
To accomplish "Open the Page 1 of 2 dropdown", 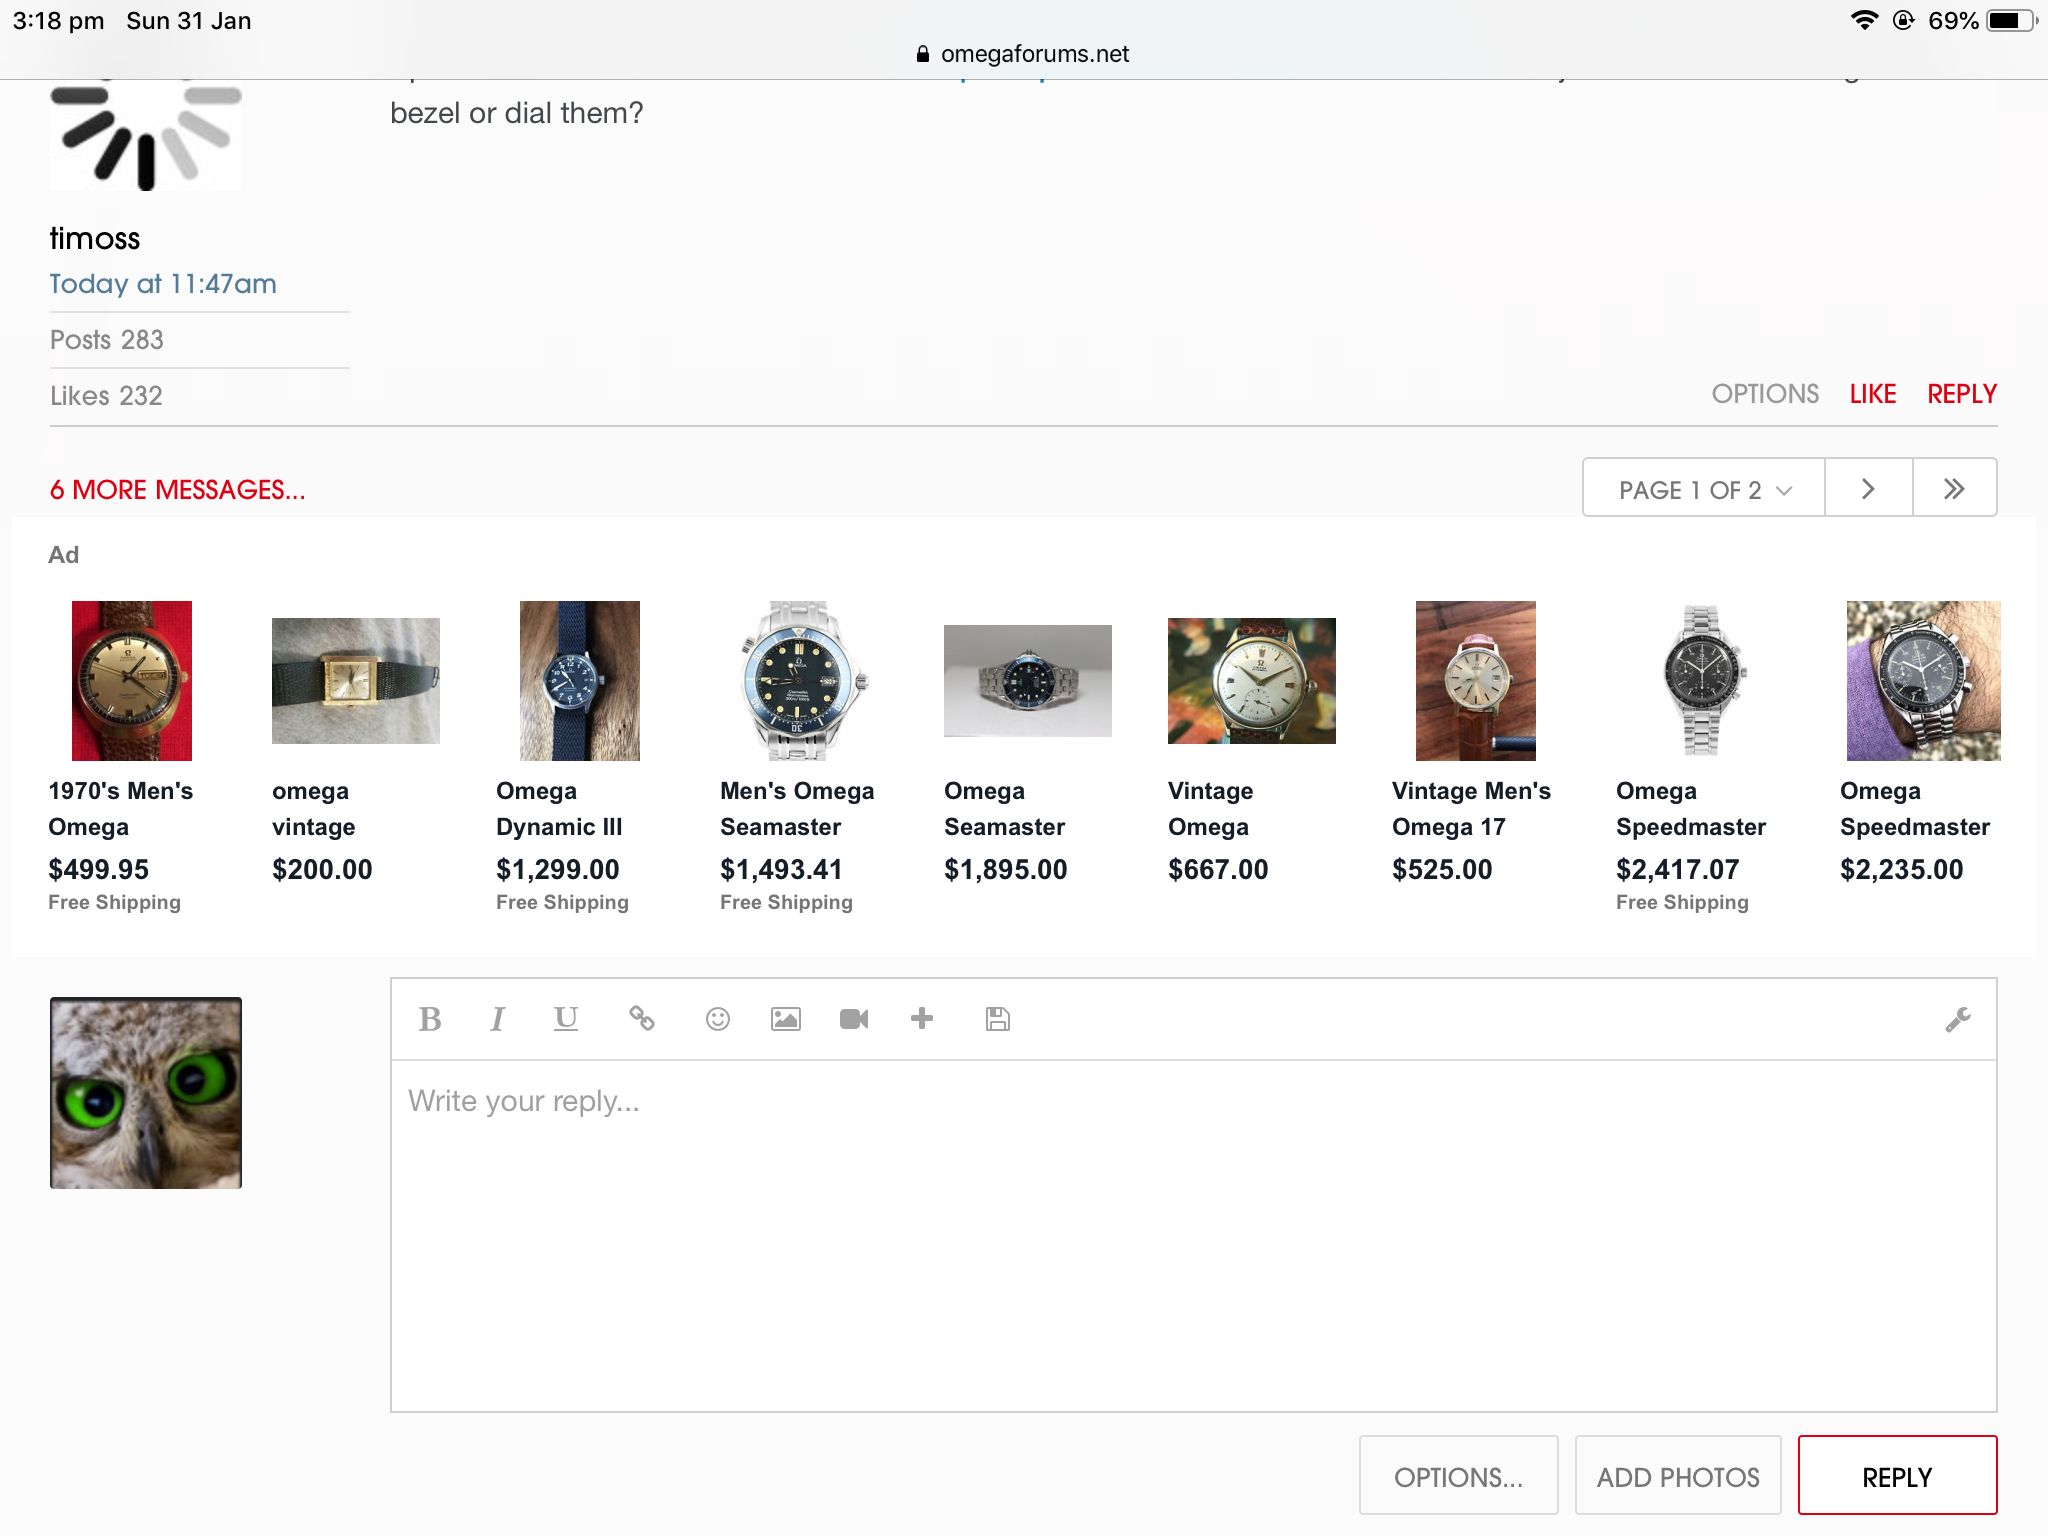I will [x=1704, y=489].
